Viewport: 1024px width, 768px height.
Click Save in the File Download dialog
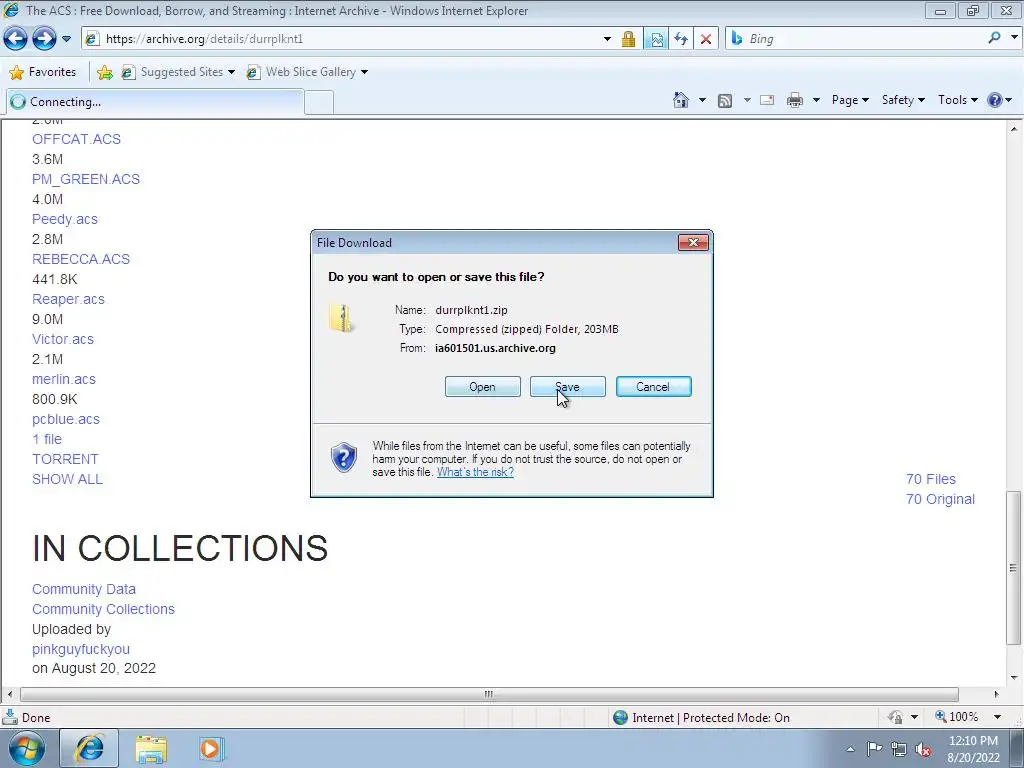568,387
